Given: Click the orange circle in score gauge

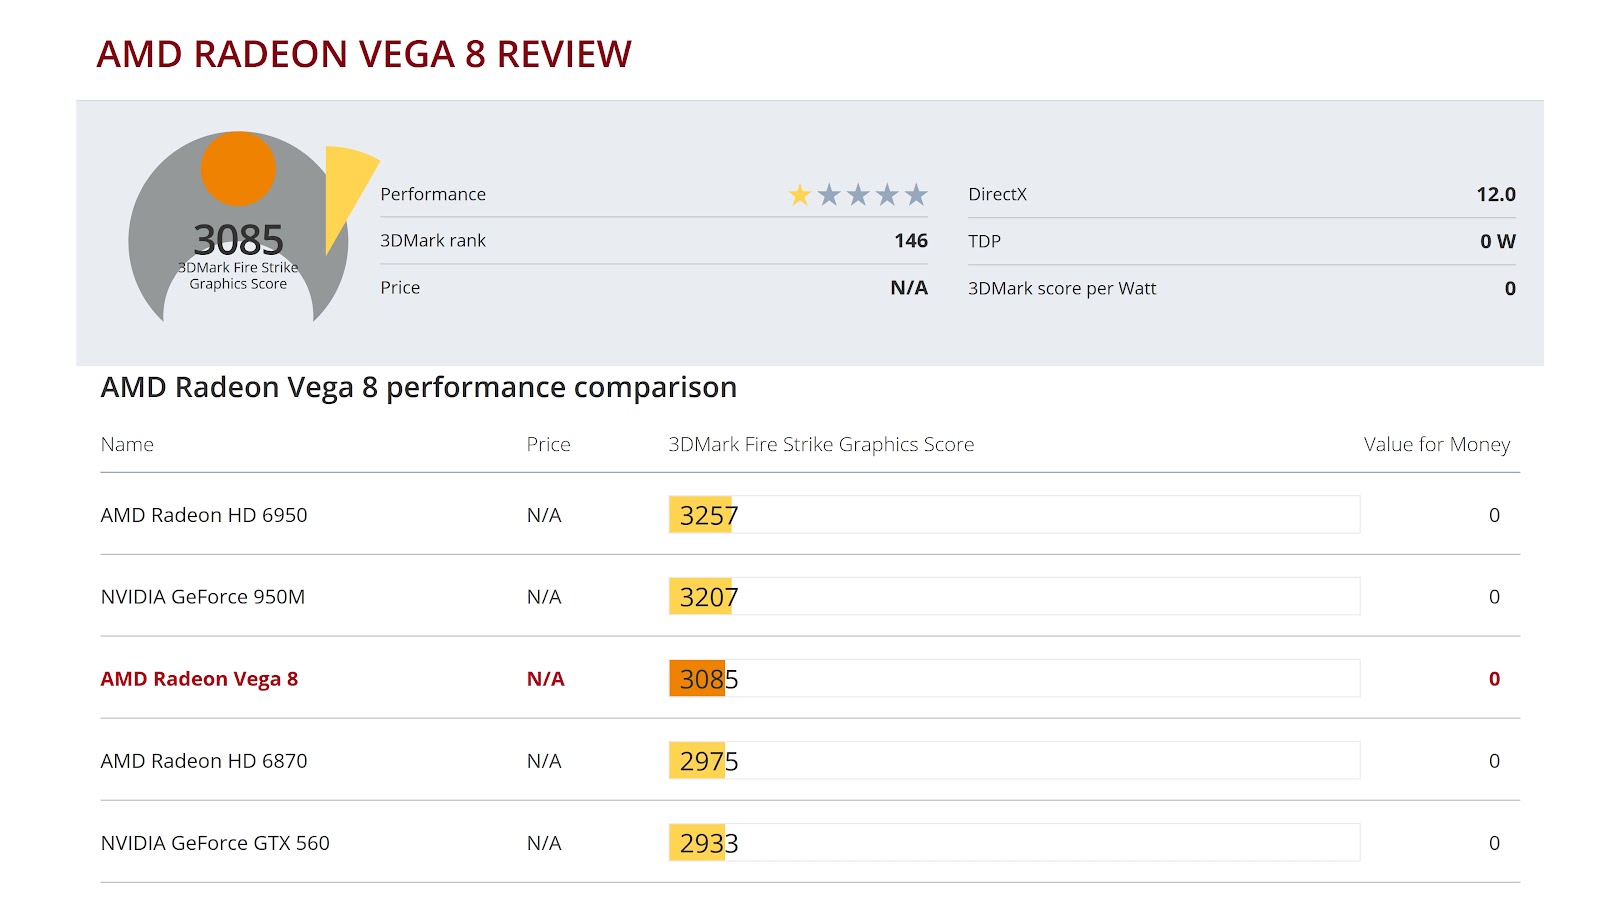Looking at the screenshot, I should (238, 169).
